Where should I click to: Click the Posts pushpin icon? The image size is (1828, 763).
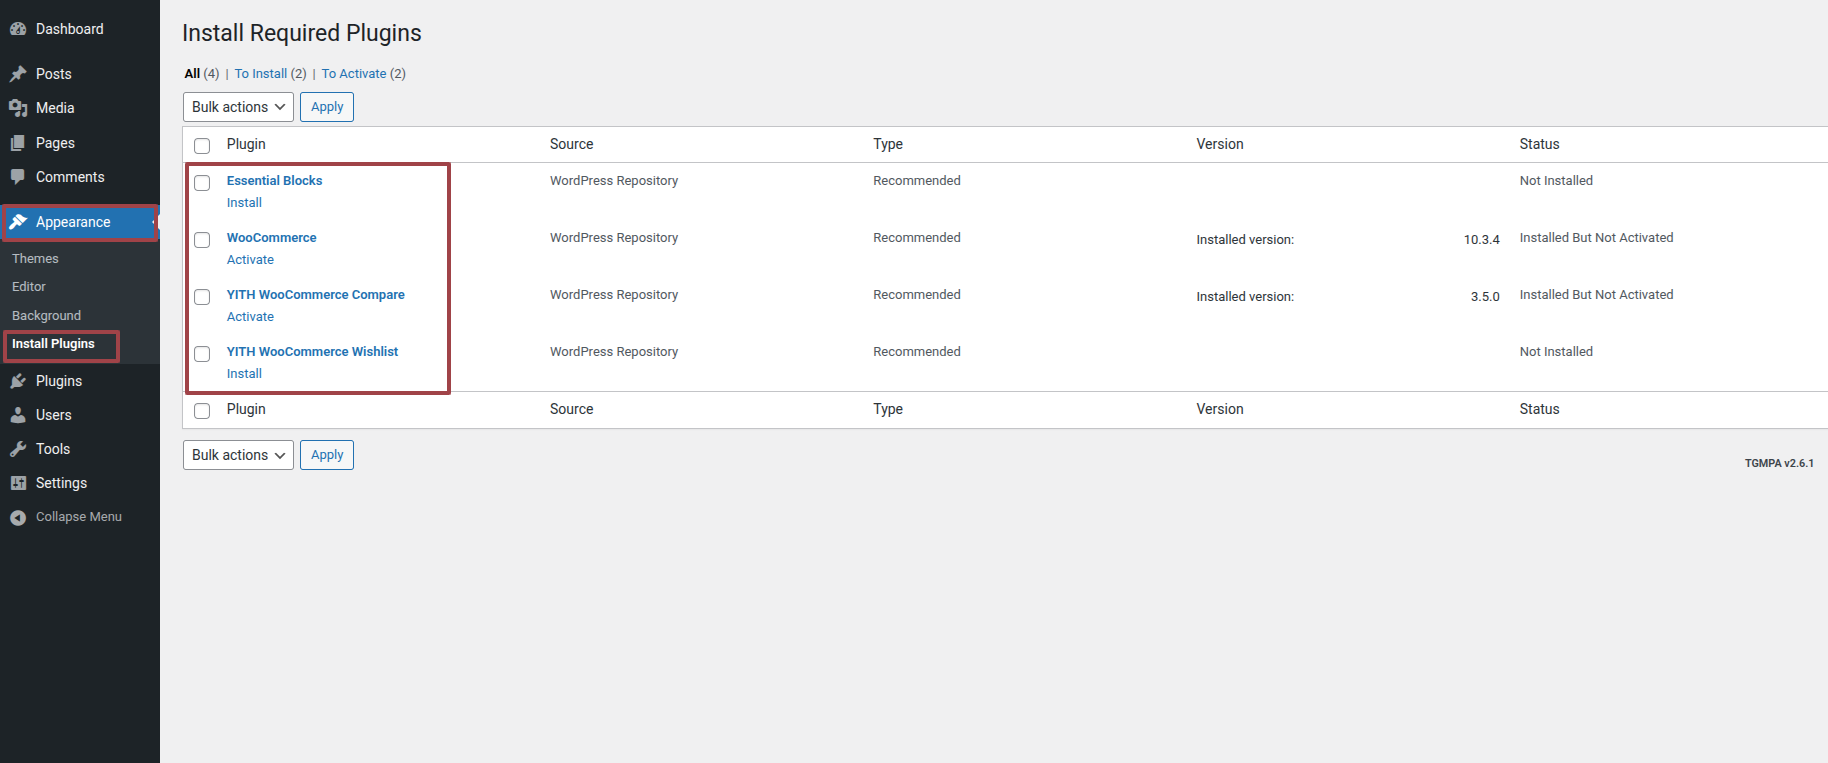(18, 74)
